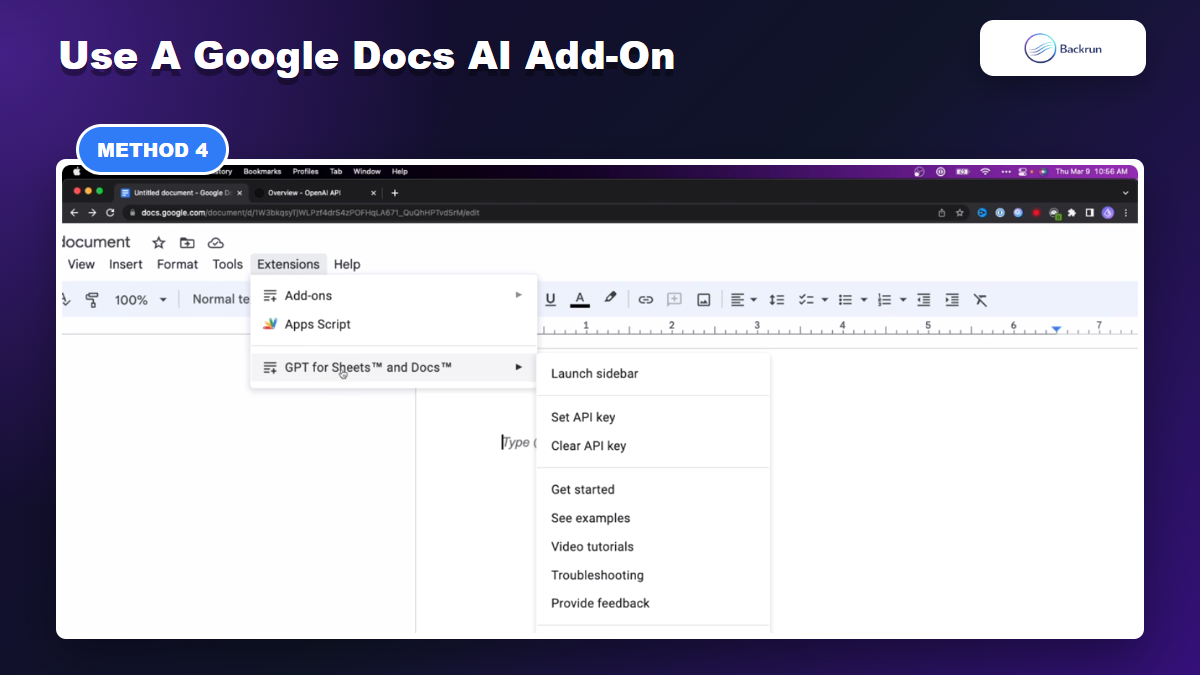Expand the GPT for Sheets submenu arrow
Image resolution: width=1200 pixels, height=675 pixels.
[519, 367]
